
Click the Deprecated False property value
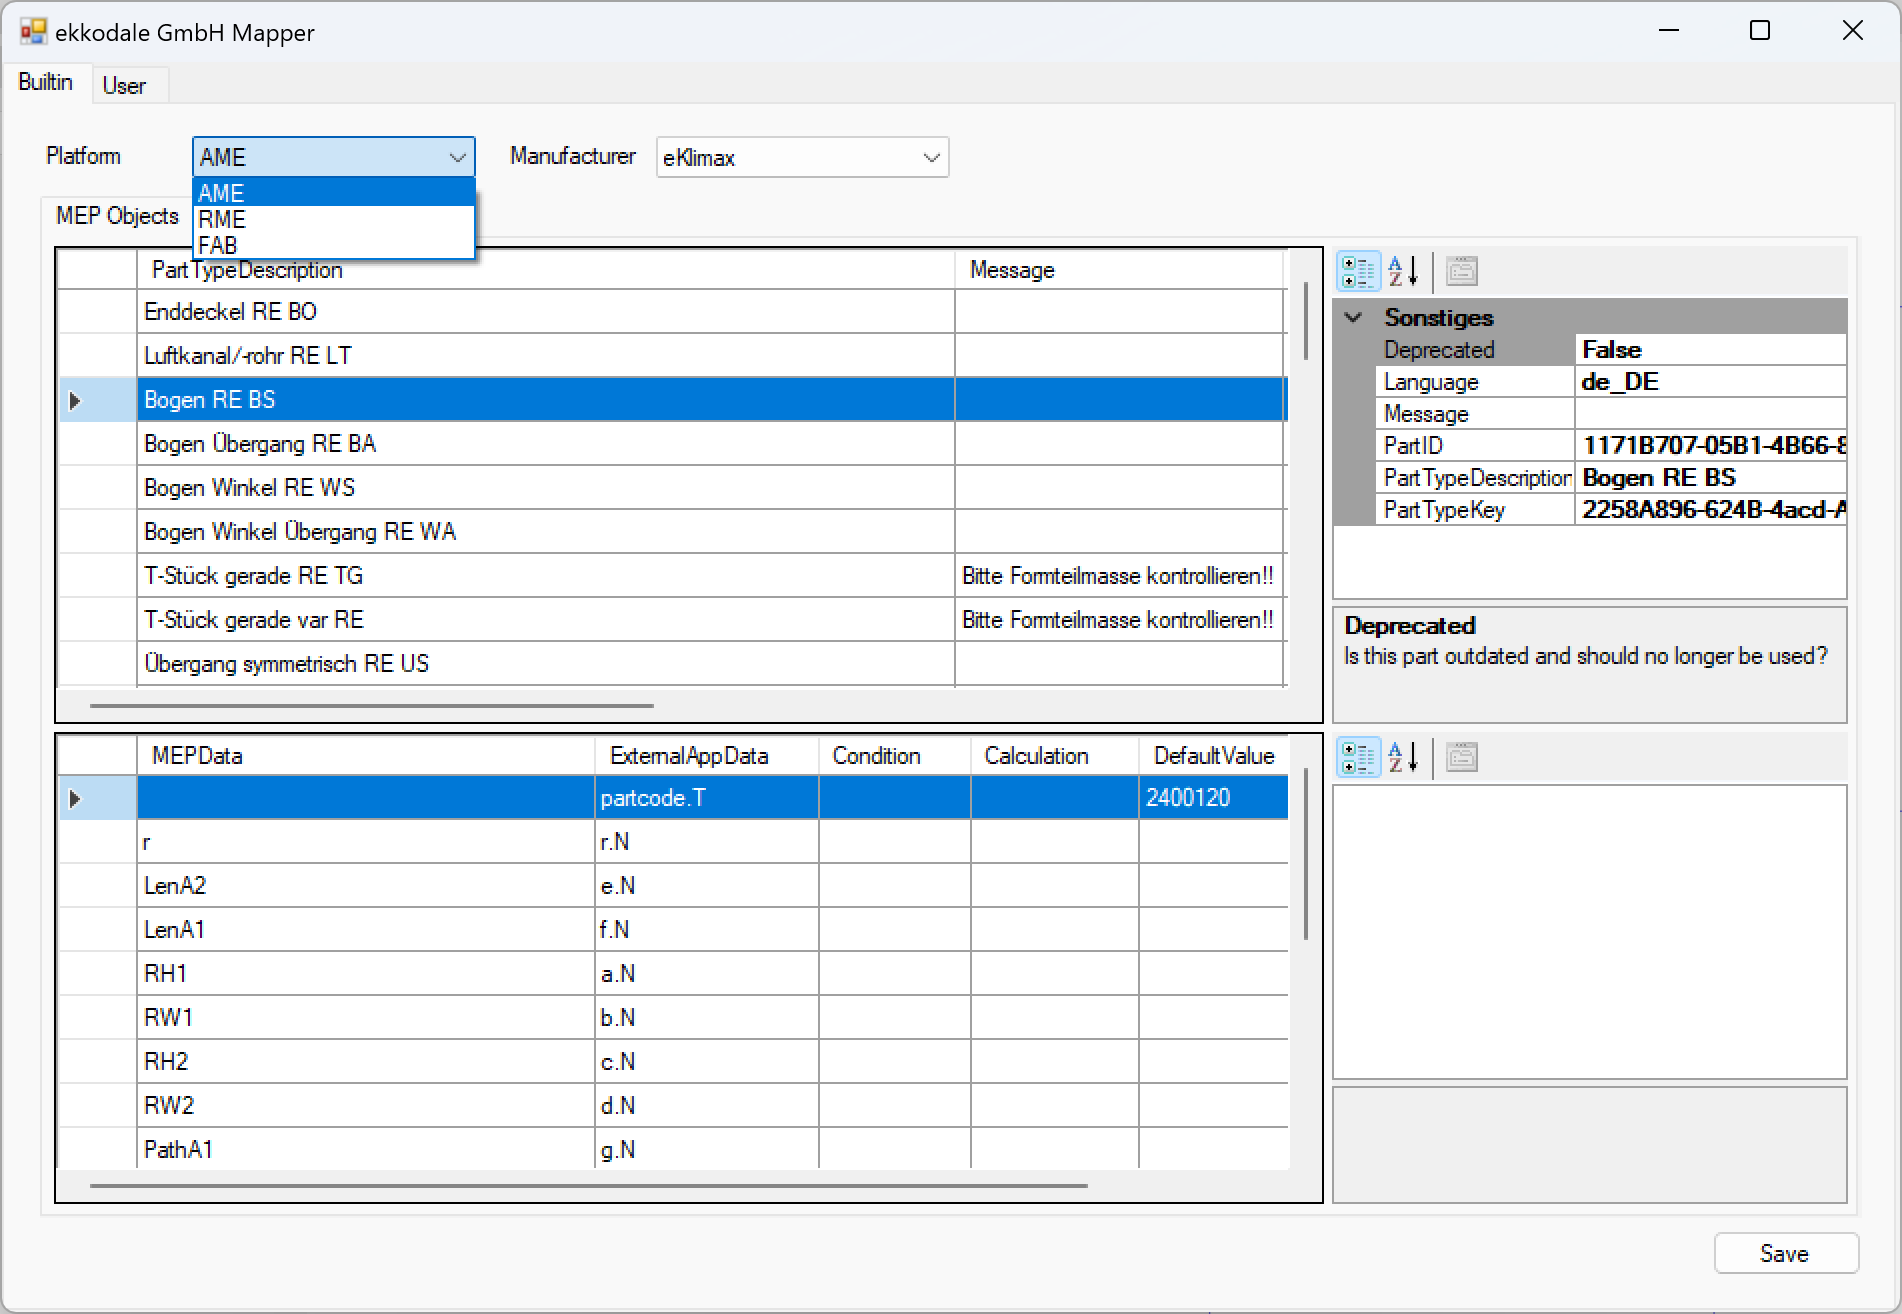click(1710, 350)
